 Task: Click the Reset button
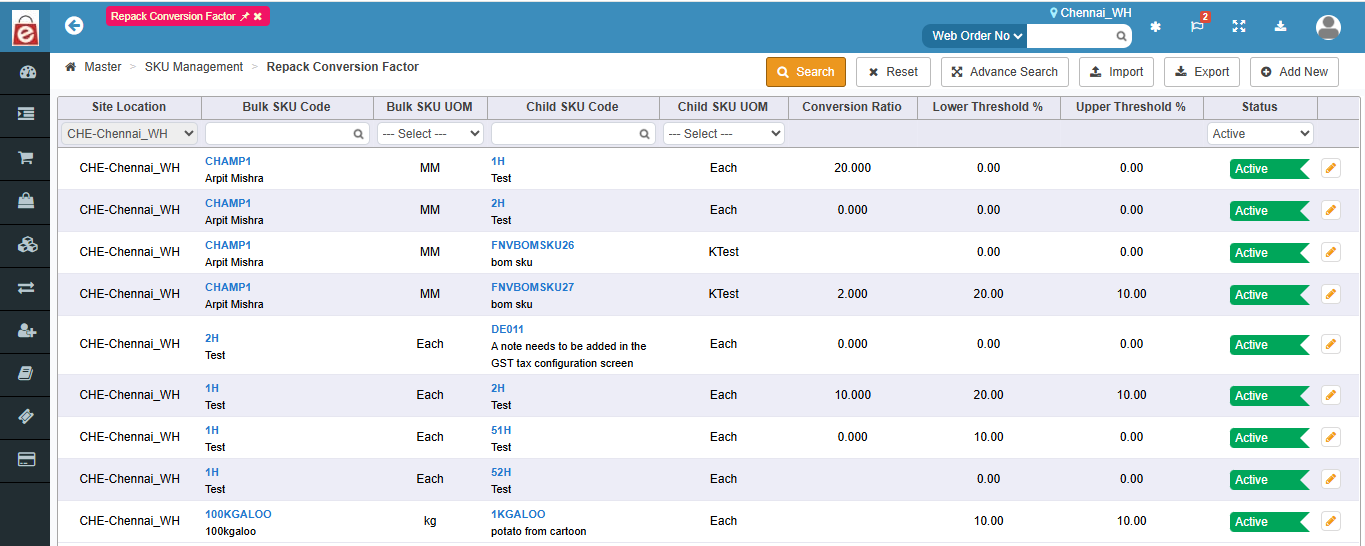point(893,72)
